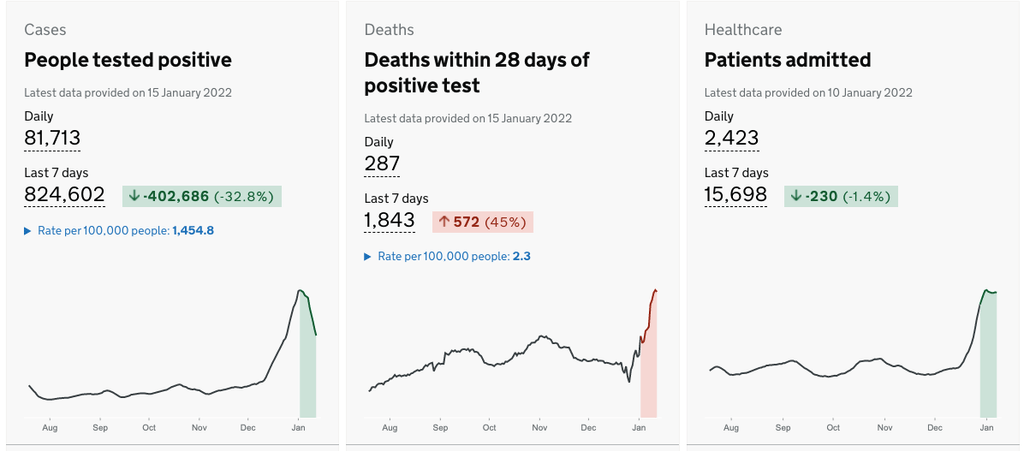
Task: Expand the Deaths rate per 100,000 people
Action: click(x=447, y=256)
